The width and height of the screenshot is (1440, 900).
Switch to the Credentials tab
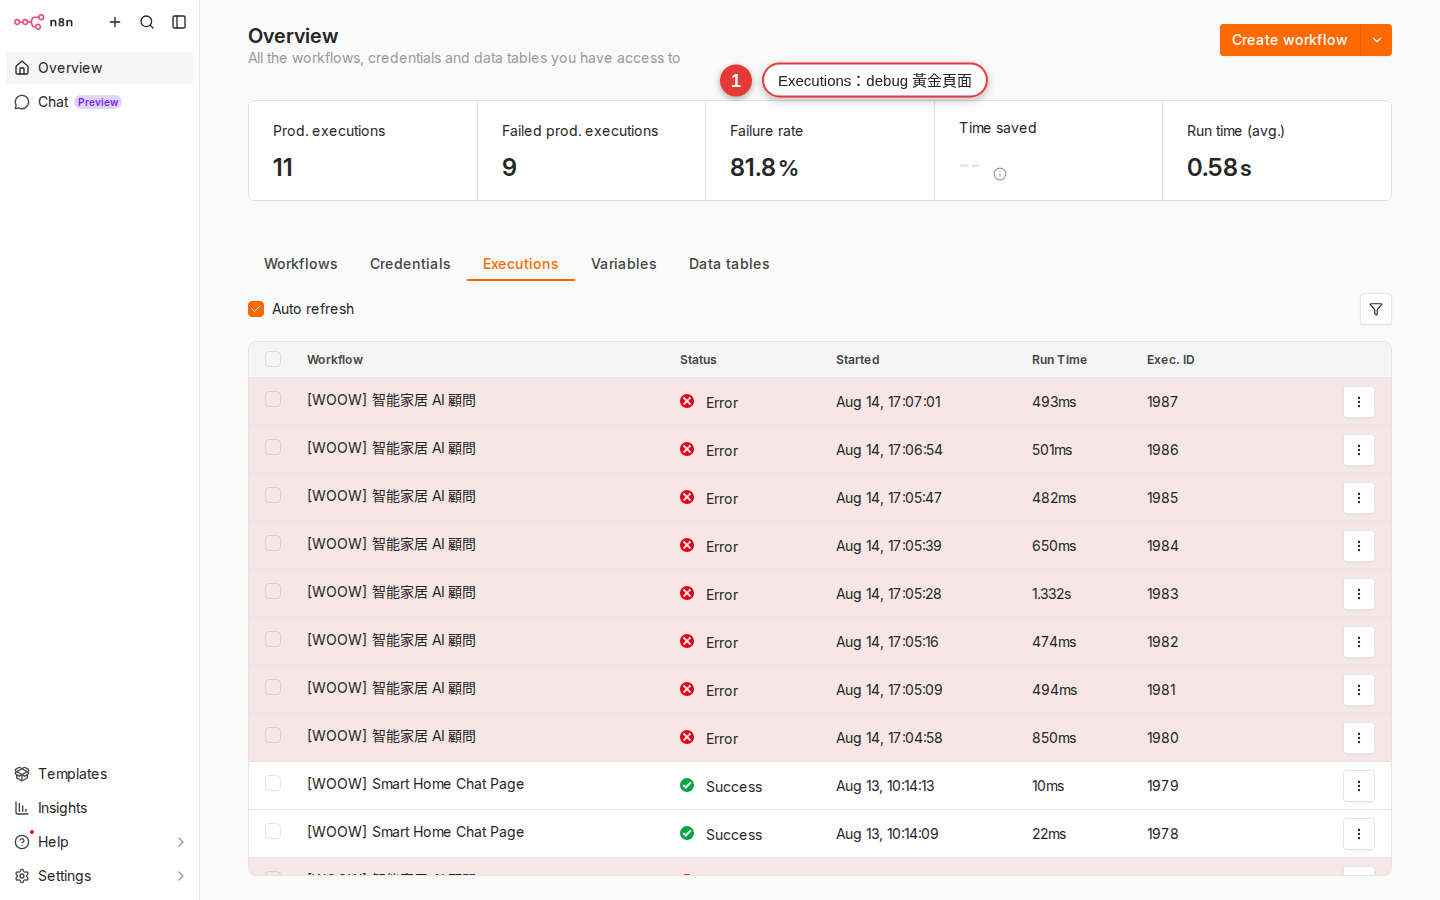410,264
